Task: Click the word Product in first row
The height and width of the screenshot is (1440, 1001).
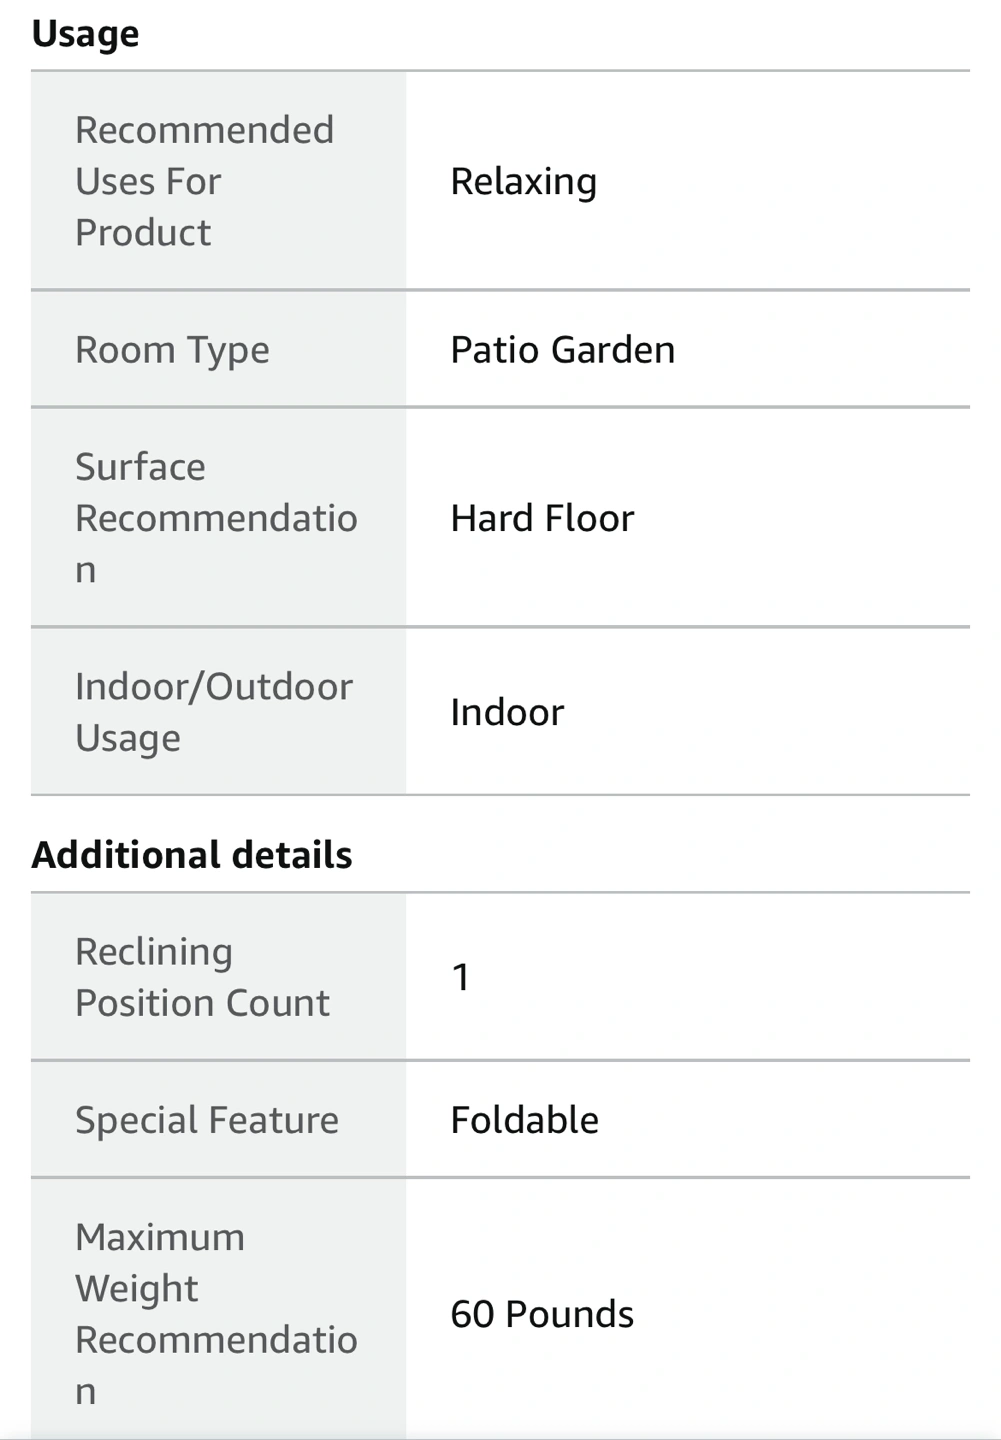Action: click(x=143, y=233)
